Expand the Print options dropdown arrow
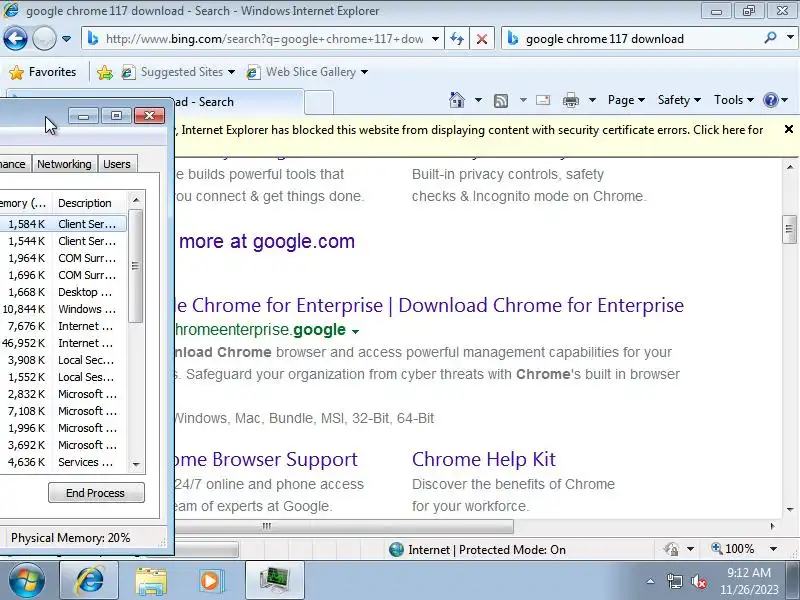The width and height of the screenshot is (800, 600). (x=592, y=100)
